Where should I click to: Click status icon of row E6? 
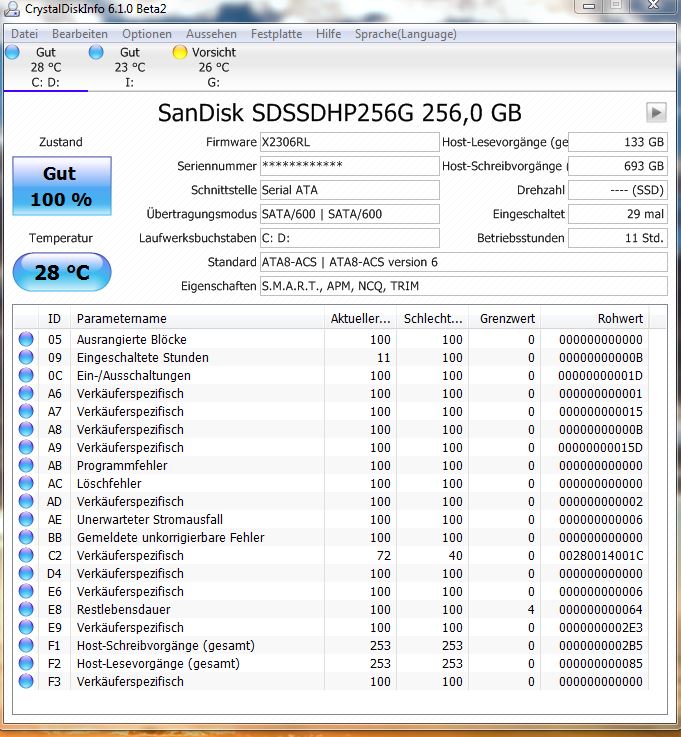point(26,591)
